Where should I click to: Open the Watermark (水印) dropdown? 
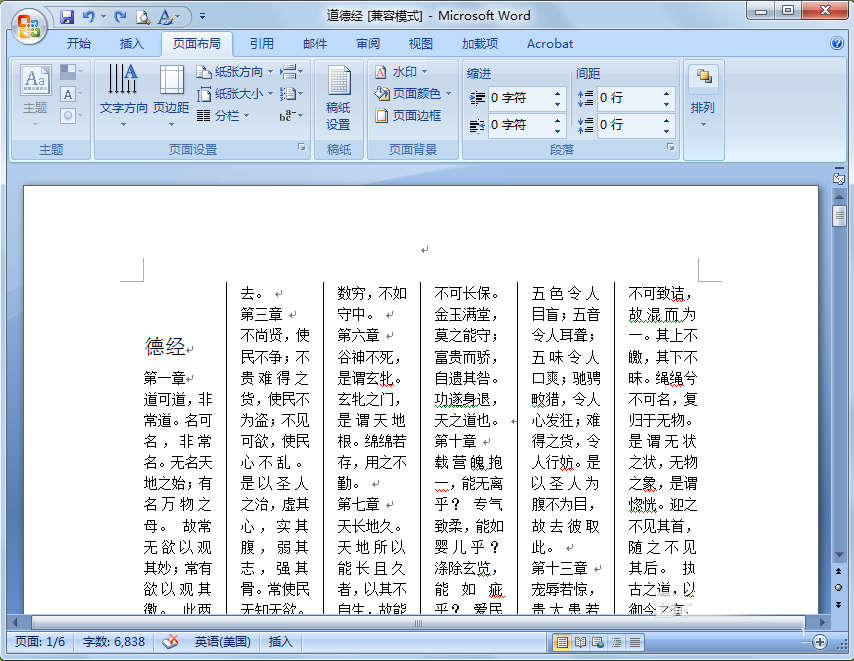point(401,72)
